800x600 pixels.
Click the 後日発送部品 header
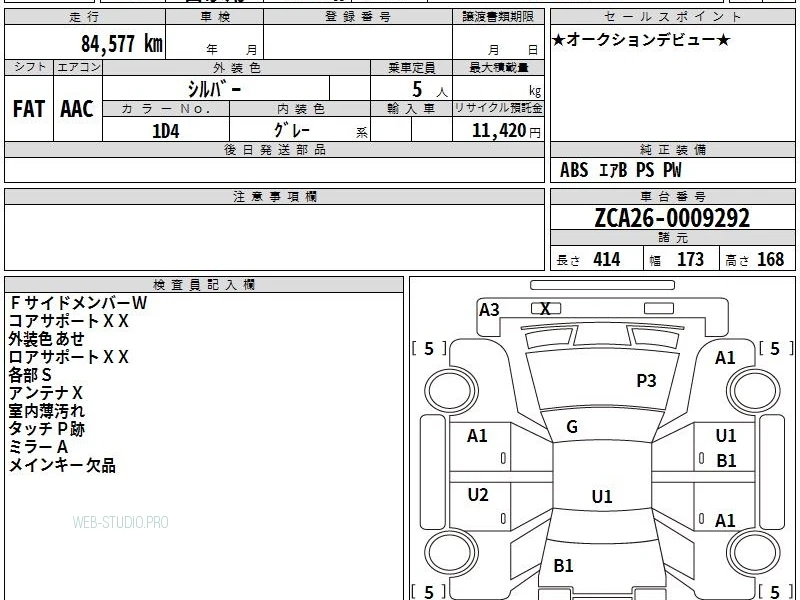tap(274, 149)
